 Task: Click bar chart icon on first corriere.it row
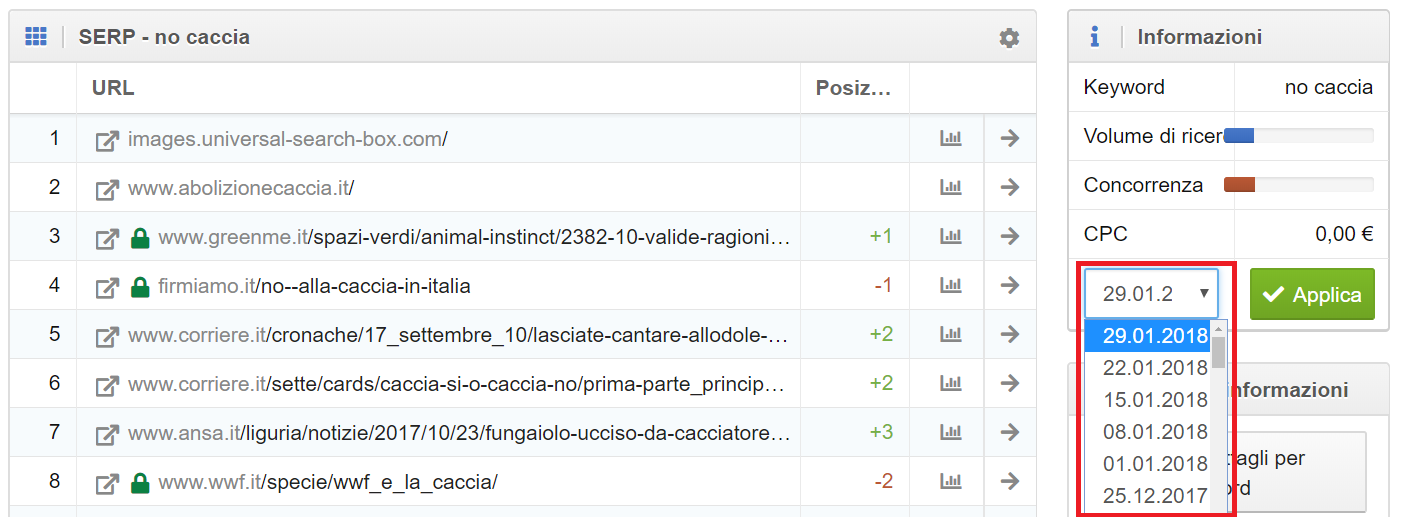click(950, 334)
